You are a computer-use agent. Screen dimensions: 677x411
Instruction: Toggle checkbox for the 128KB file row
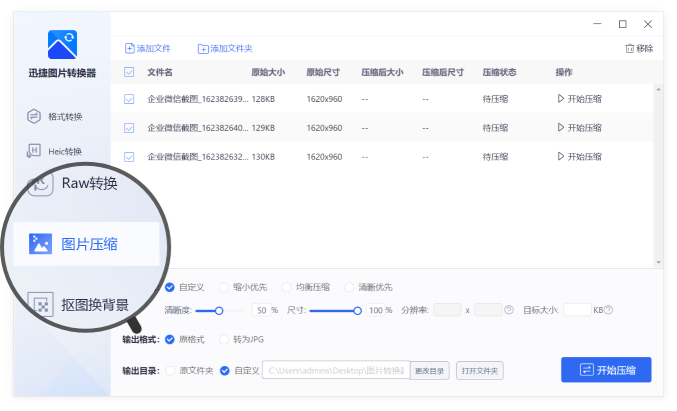[129, 99]
